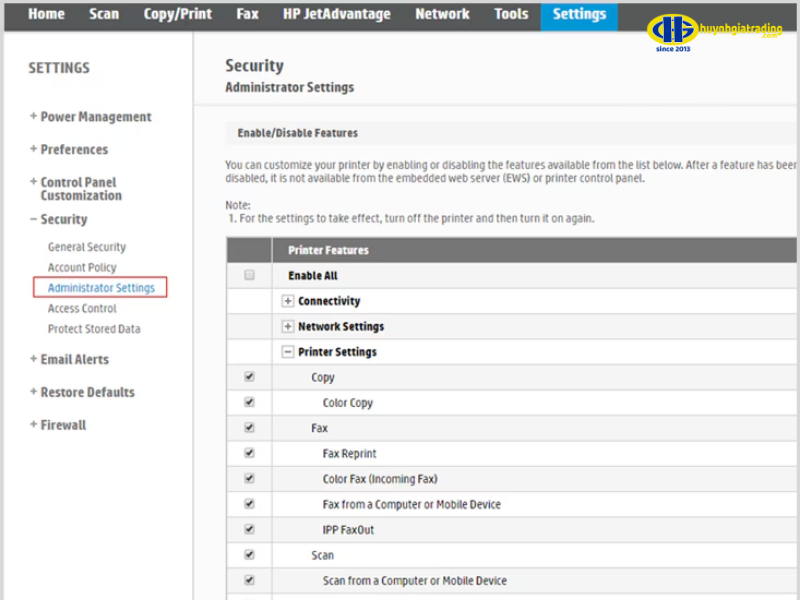Expand the Connectivity feature group
Screen dimensions: 800x600
(288, 301)
